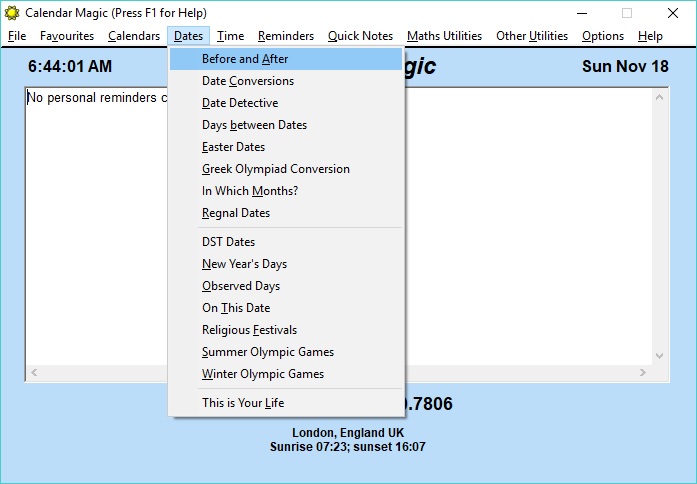Select Days between Dates option
This screenshot has width=697, height=484.
tap(254, 125)
